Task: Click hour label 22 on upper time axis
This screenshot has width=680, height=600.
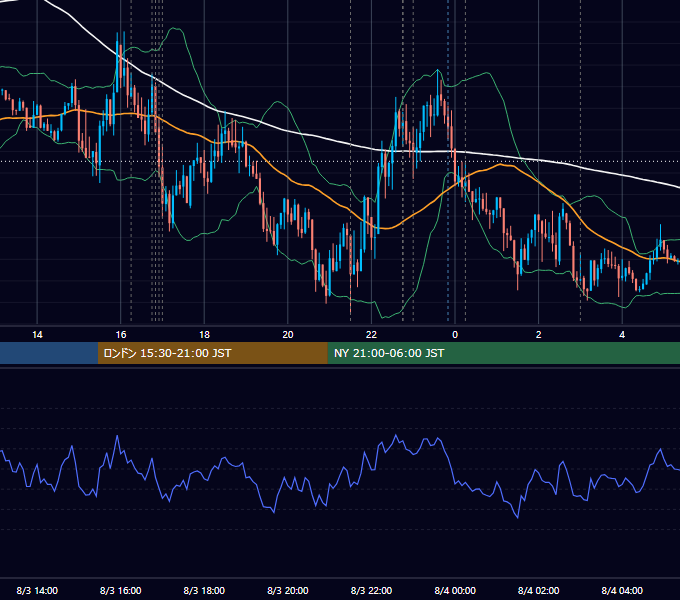Action: (371, 335)
